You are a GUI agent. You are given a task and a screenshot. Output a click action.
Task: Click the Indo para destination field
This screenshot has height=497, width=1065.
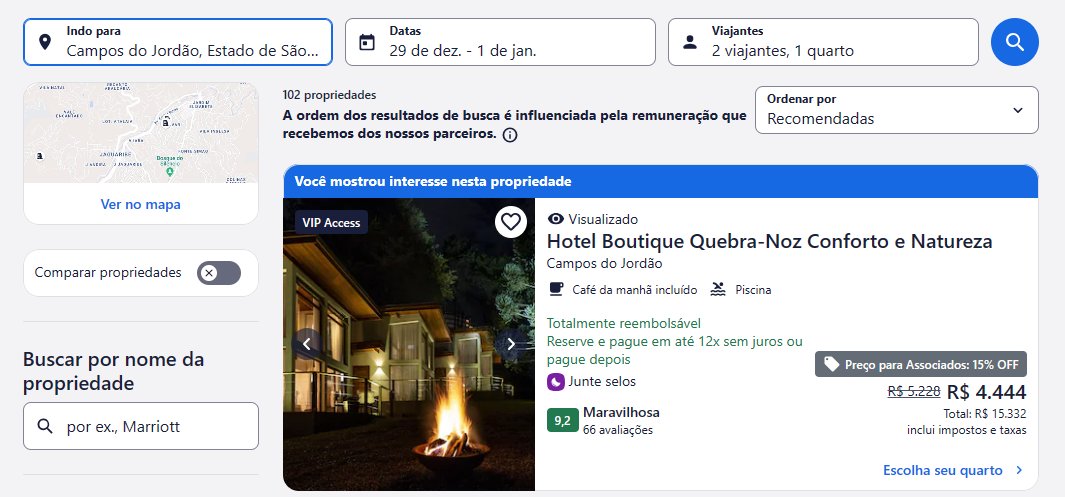(178, 42)
